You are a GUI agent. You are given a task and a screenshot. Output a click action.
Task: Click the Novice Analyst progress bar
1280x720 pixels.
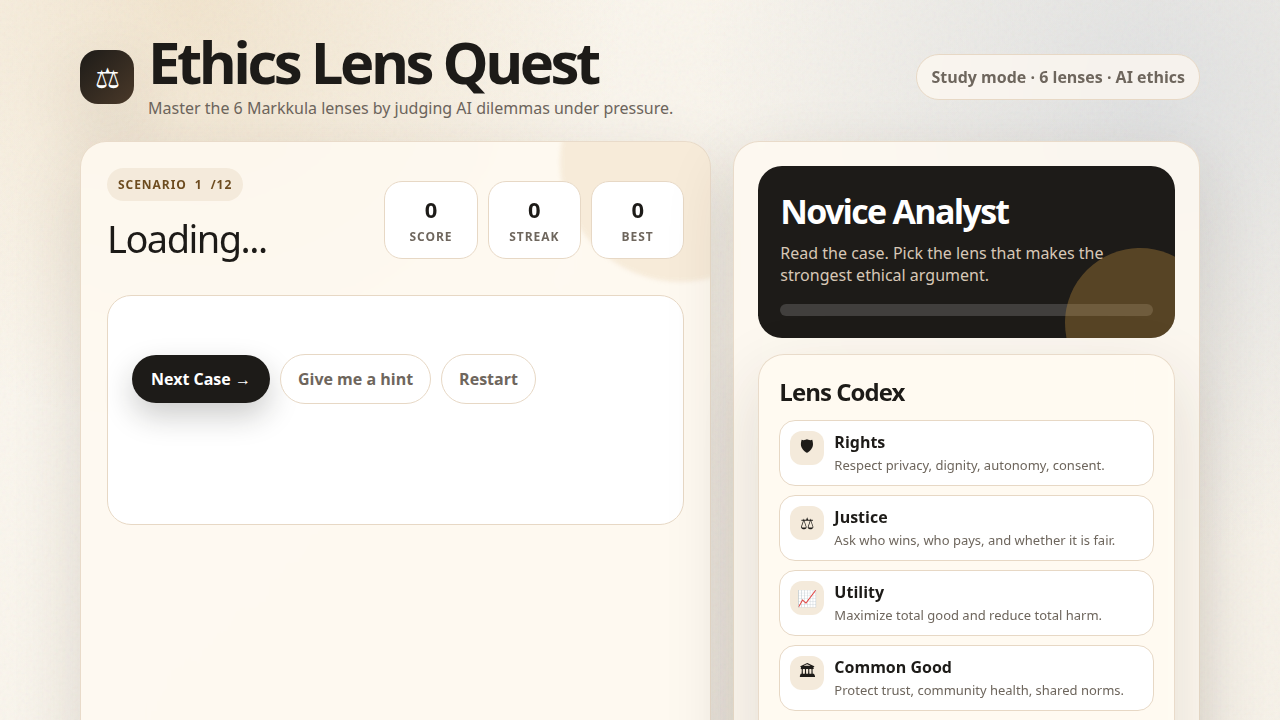click(x=966, y=310)
